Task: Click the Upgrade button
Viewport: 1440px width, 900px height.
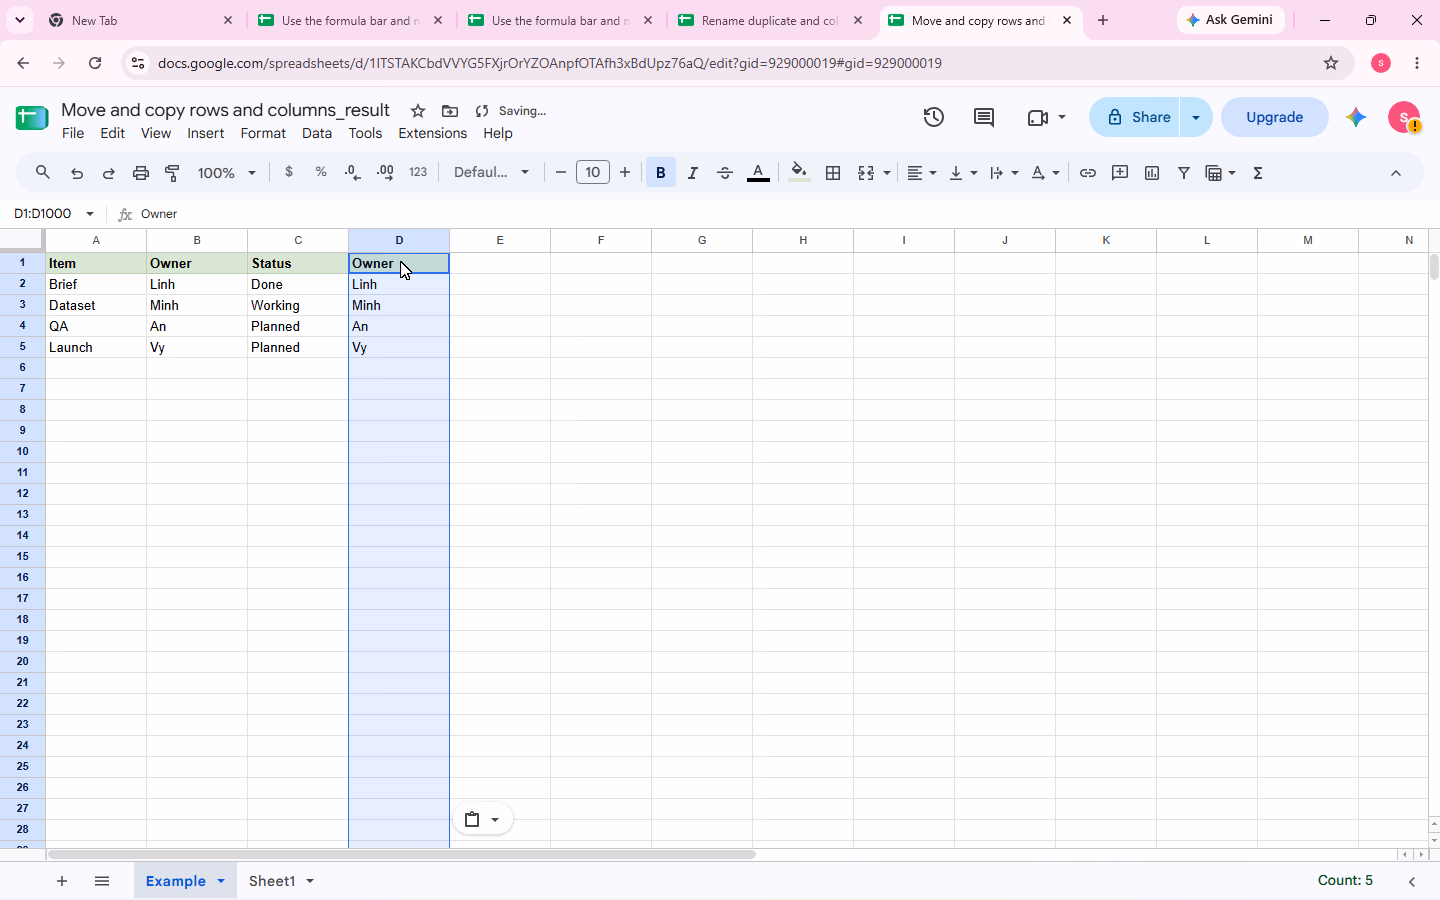Action: coord(1275,117)
